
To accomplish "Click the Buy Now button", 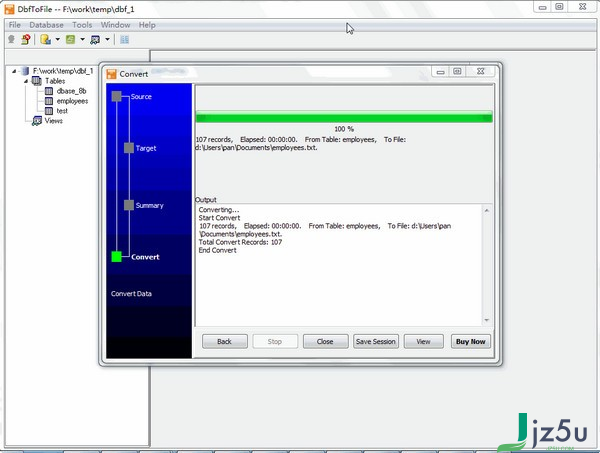I will (471, 341).
